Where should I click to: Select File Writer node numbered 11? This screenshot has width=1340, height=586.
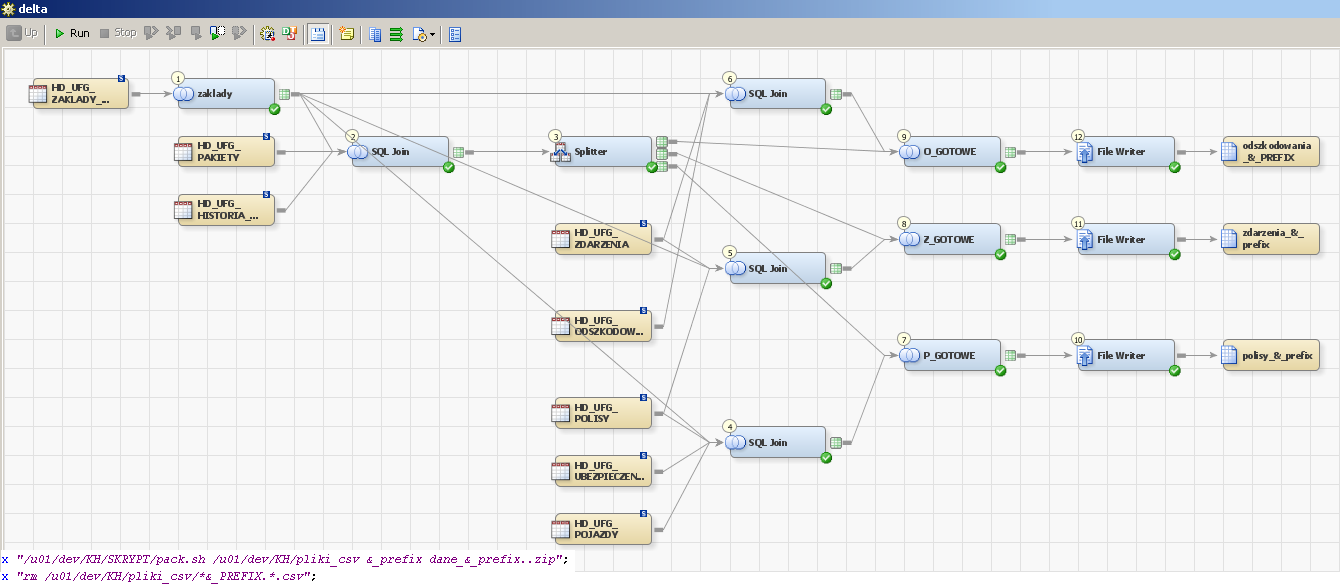(x=1126, y=240)
